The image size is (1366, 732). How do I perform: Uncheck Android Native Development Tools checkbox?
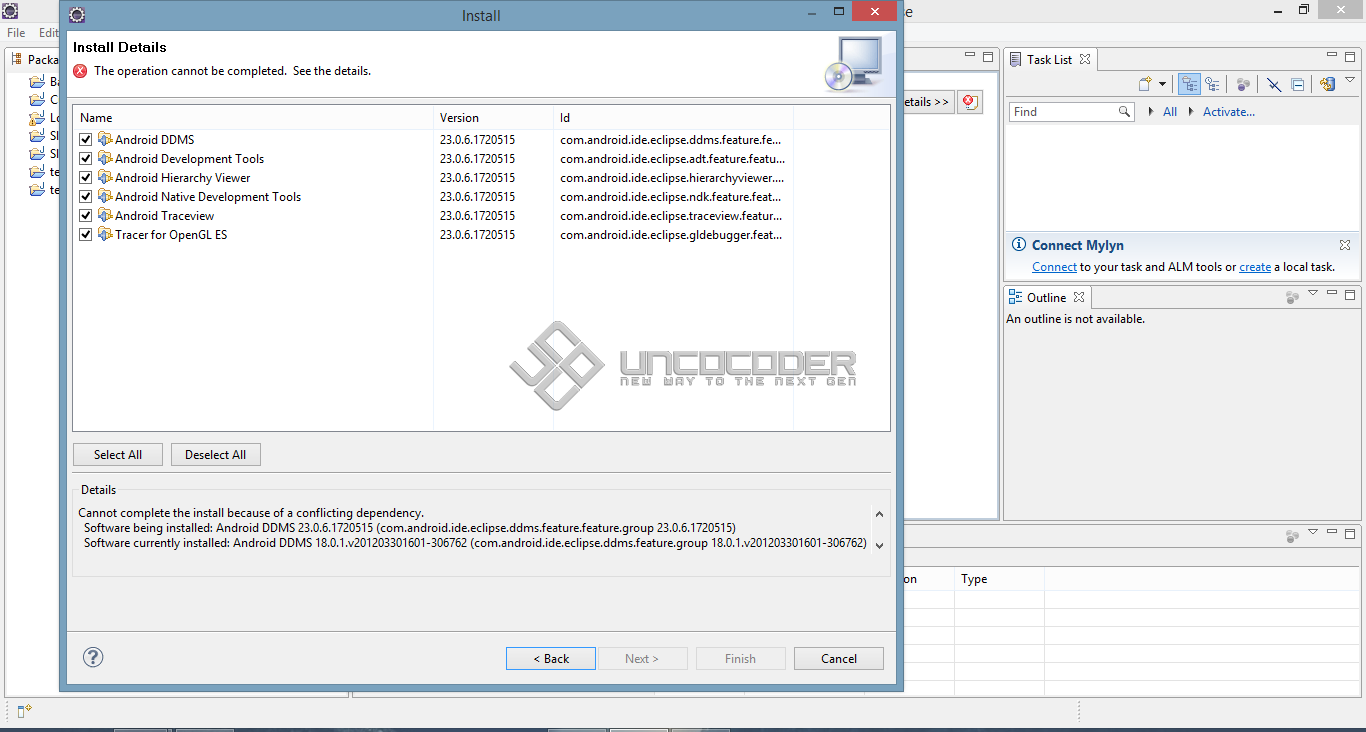pos(86,197)
